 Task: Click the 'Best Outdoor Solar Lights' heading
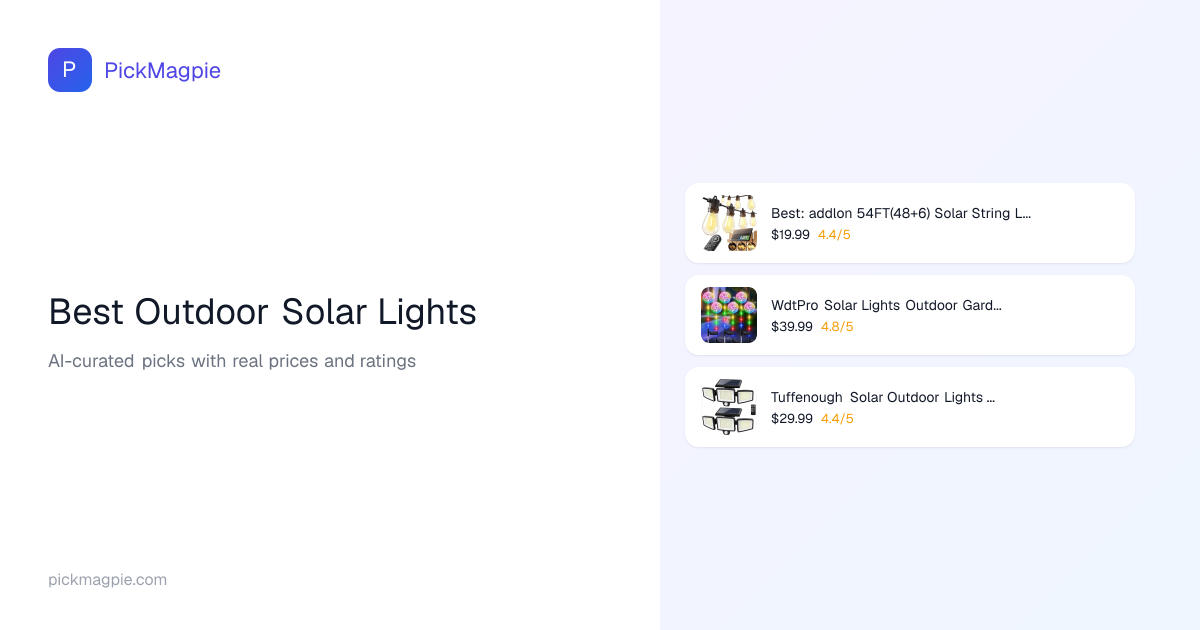pyautogui.click(x=262, y=312)
